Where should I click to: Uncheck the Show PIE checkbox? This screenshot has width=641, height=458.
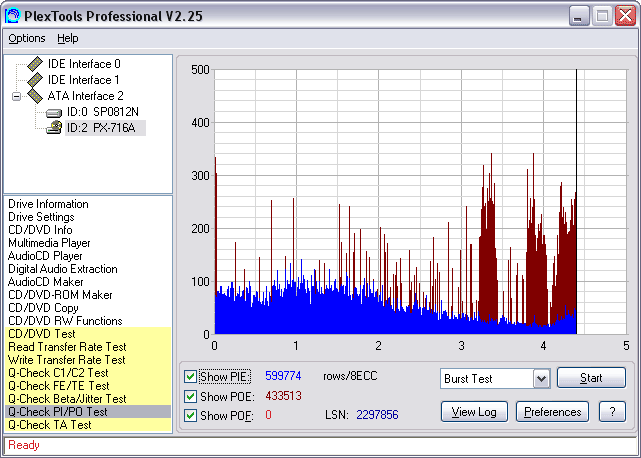coord(190,376)
